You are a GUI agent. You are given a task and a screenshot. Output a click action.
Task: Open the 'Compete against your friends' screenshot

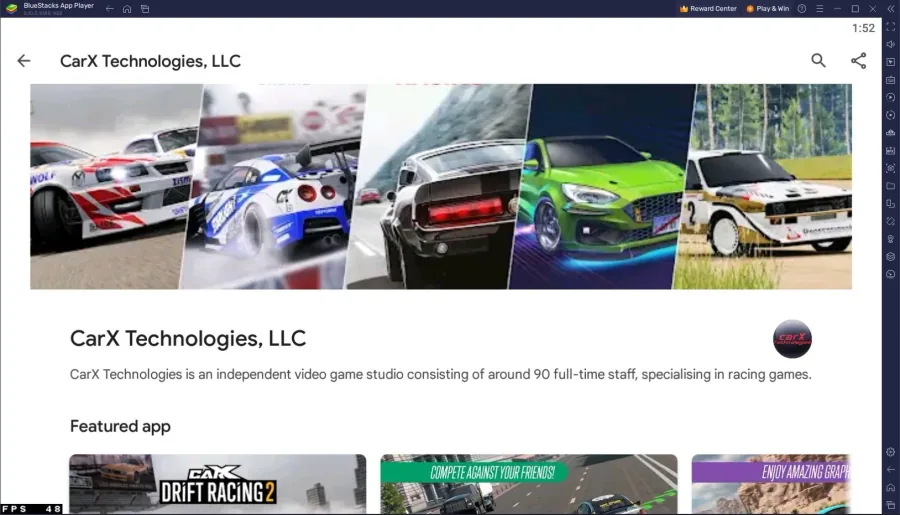coord(529,484)
